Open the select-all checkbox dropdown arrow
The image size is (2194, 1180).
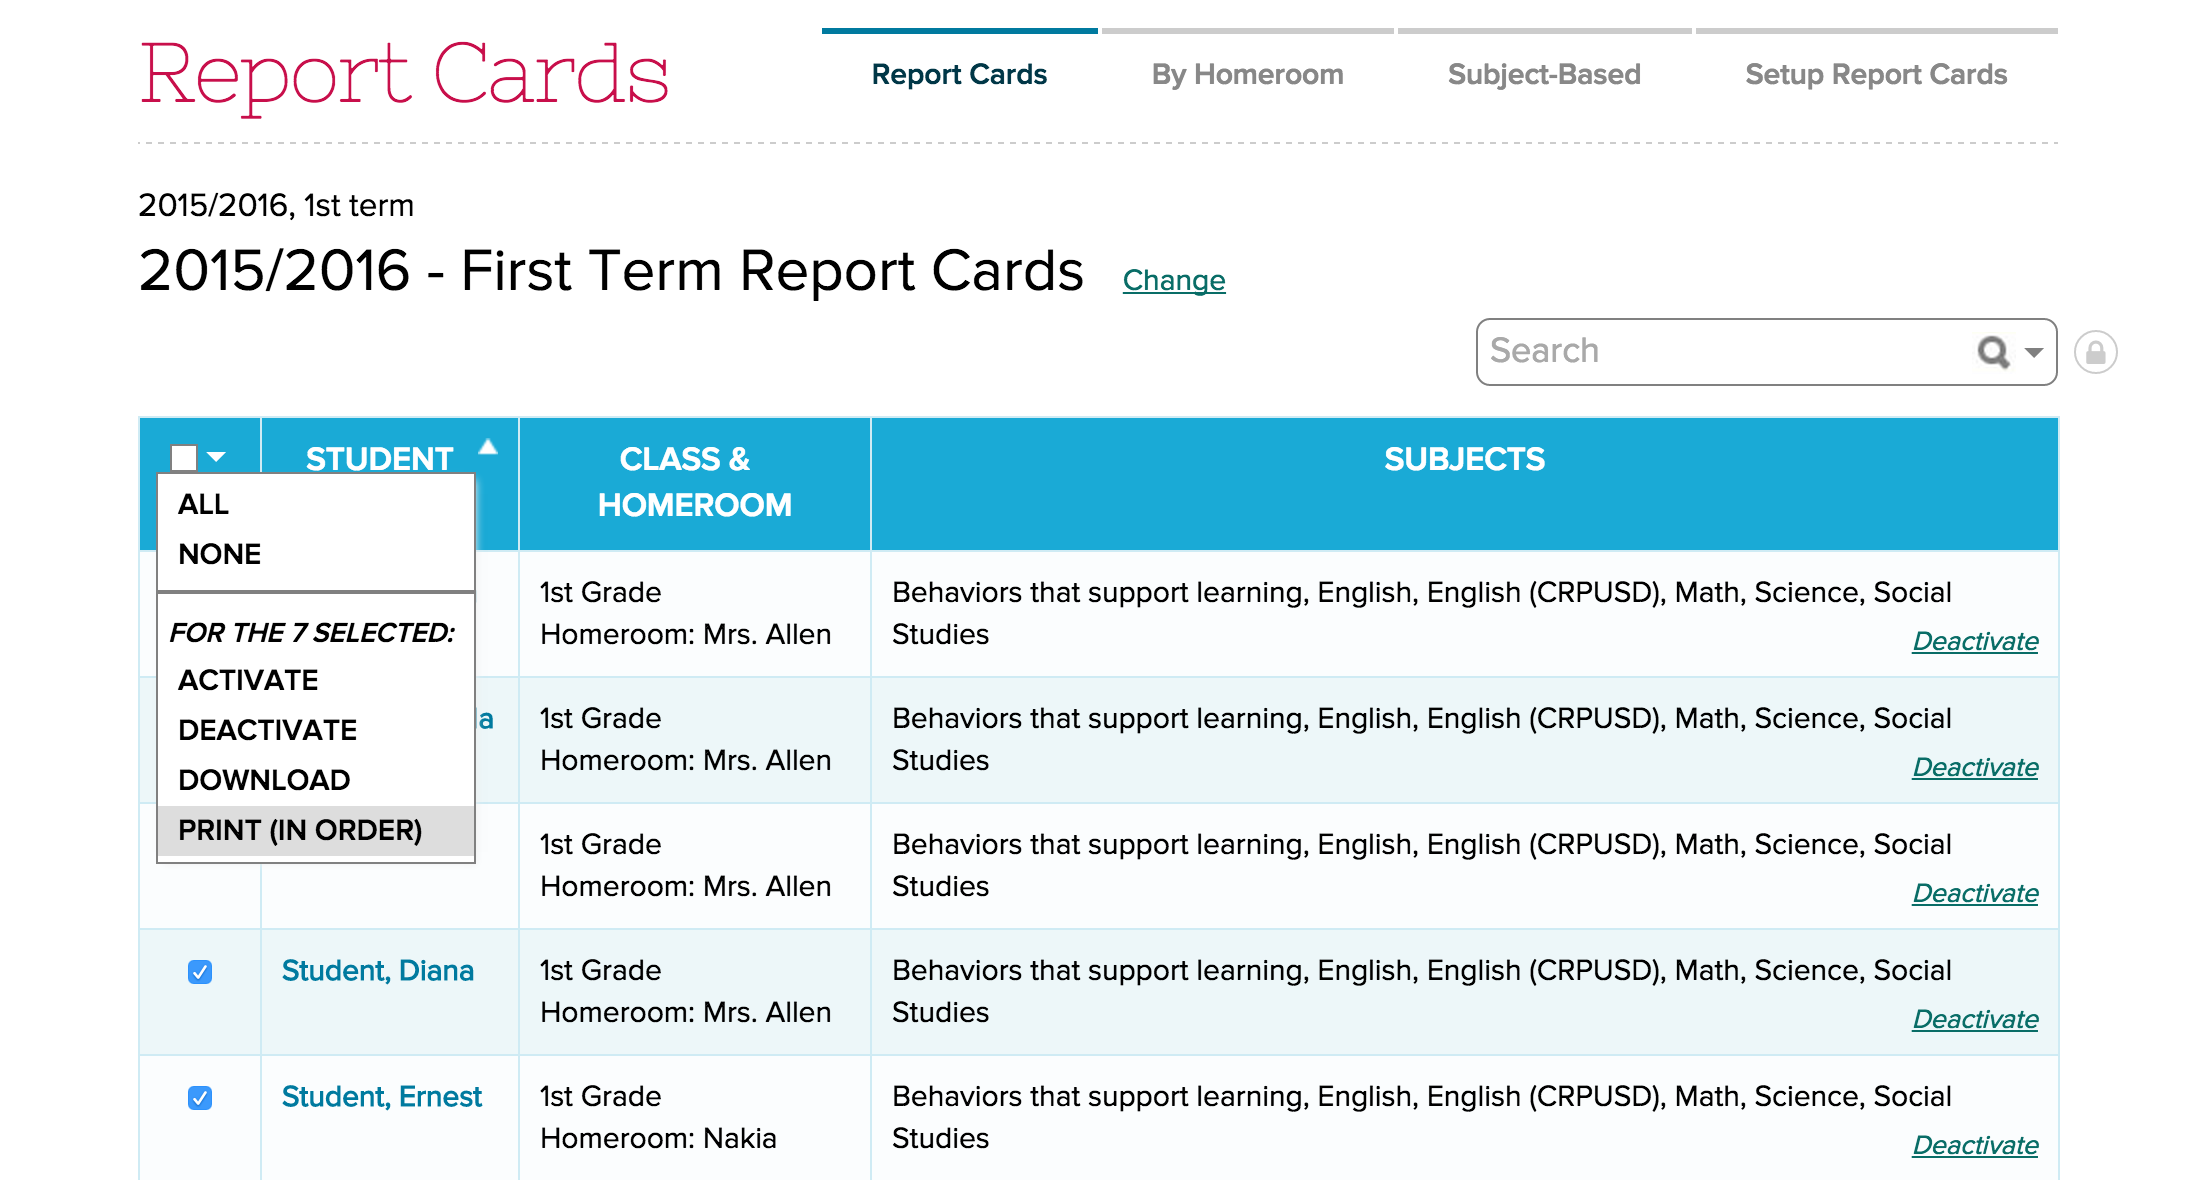[215, 457]
